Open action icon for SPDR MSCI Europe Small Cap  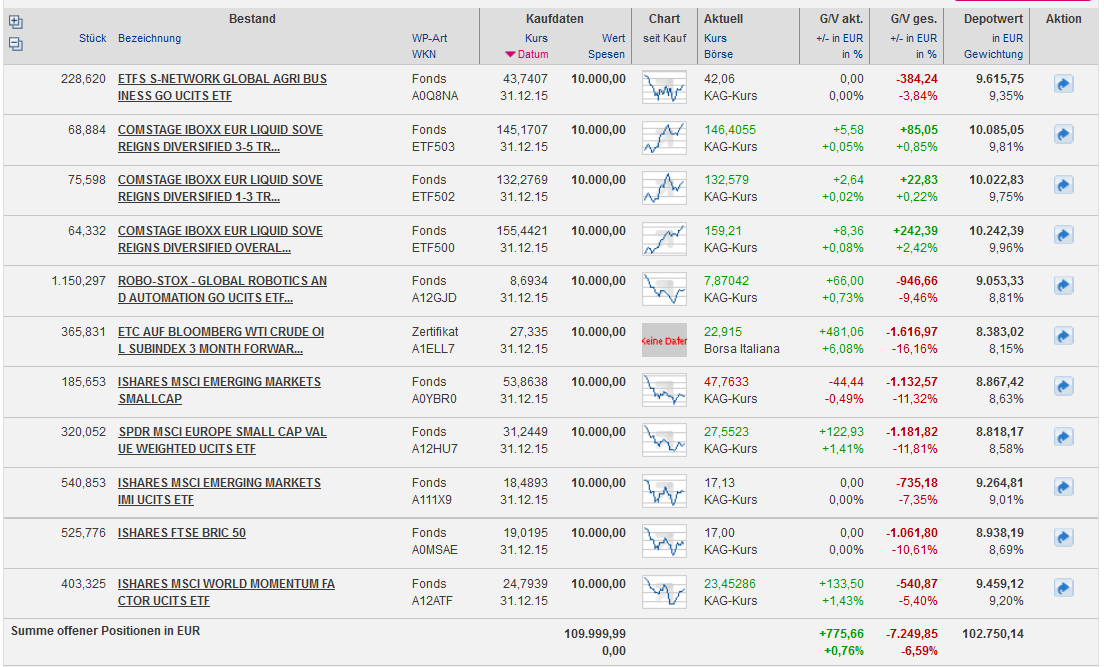pos(1063,438)
